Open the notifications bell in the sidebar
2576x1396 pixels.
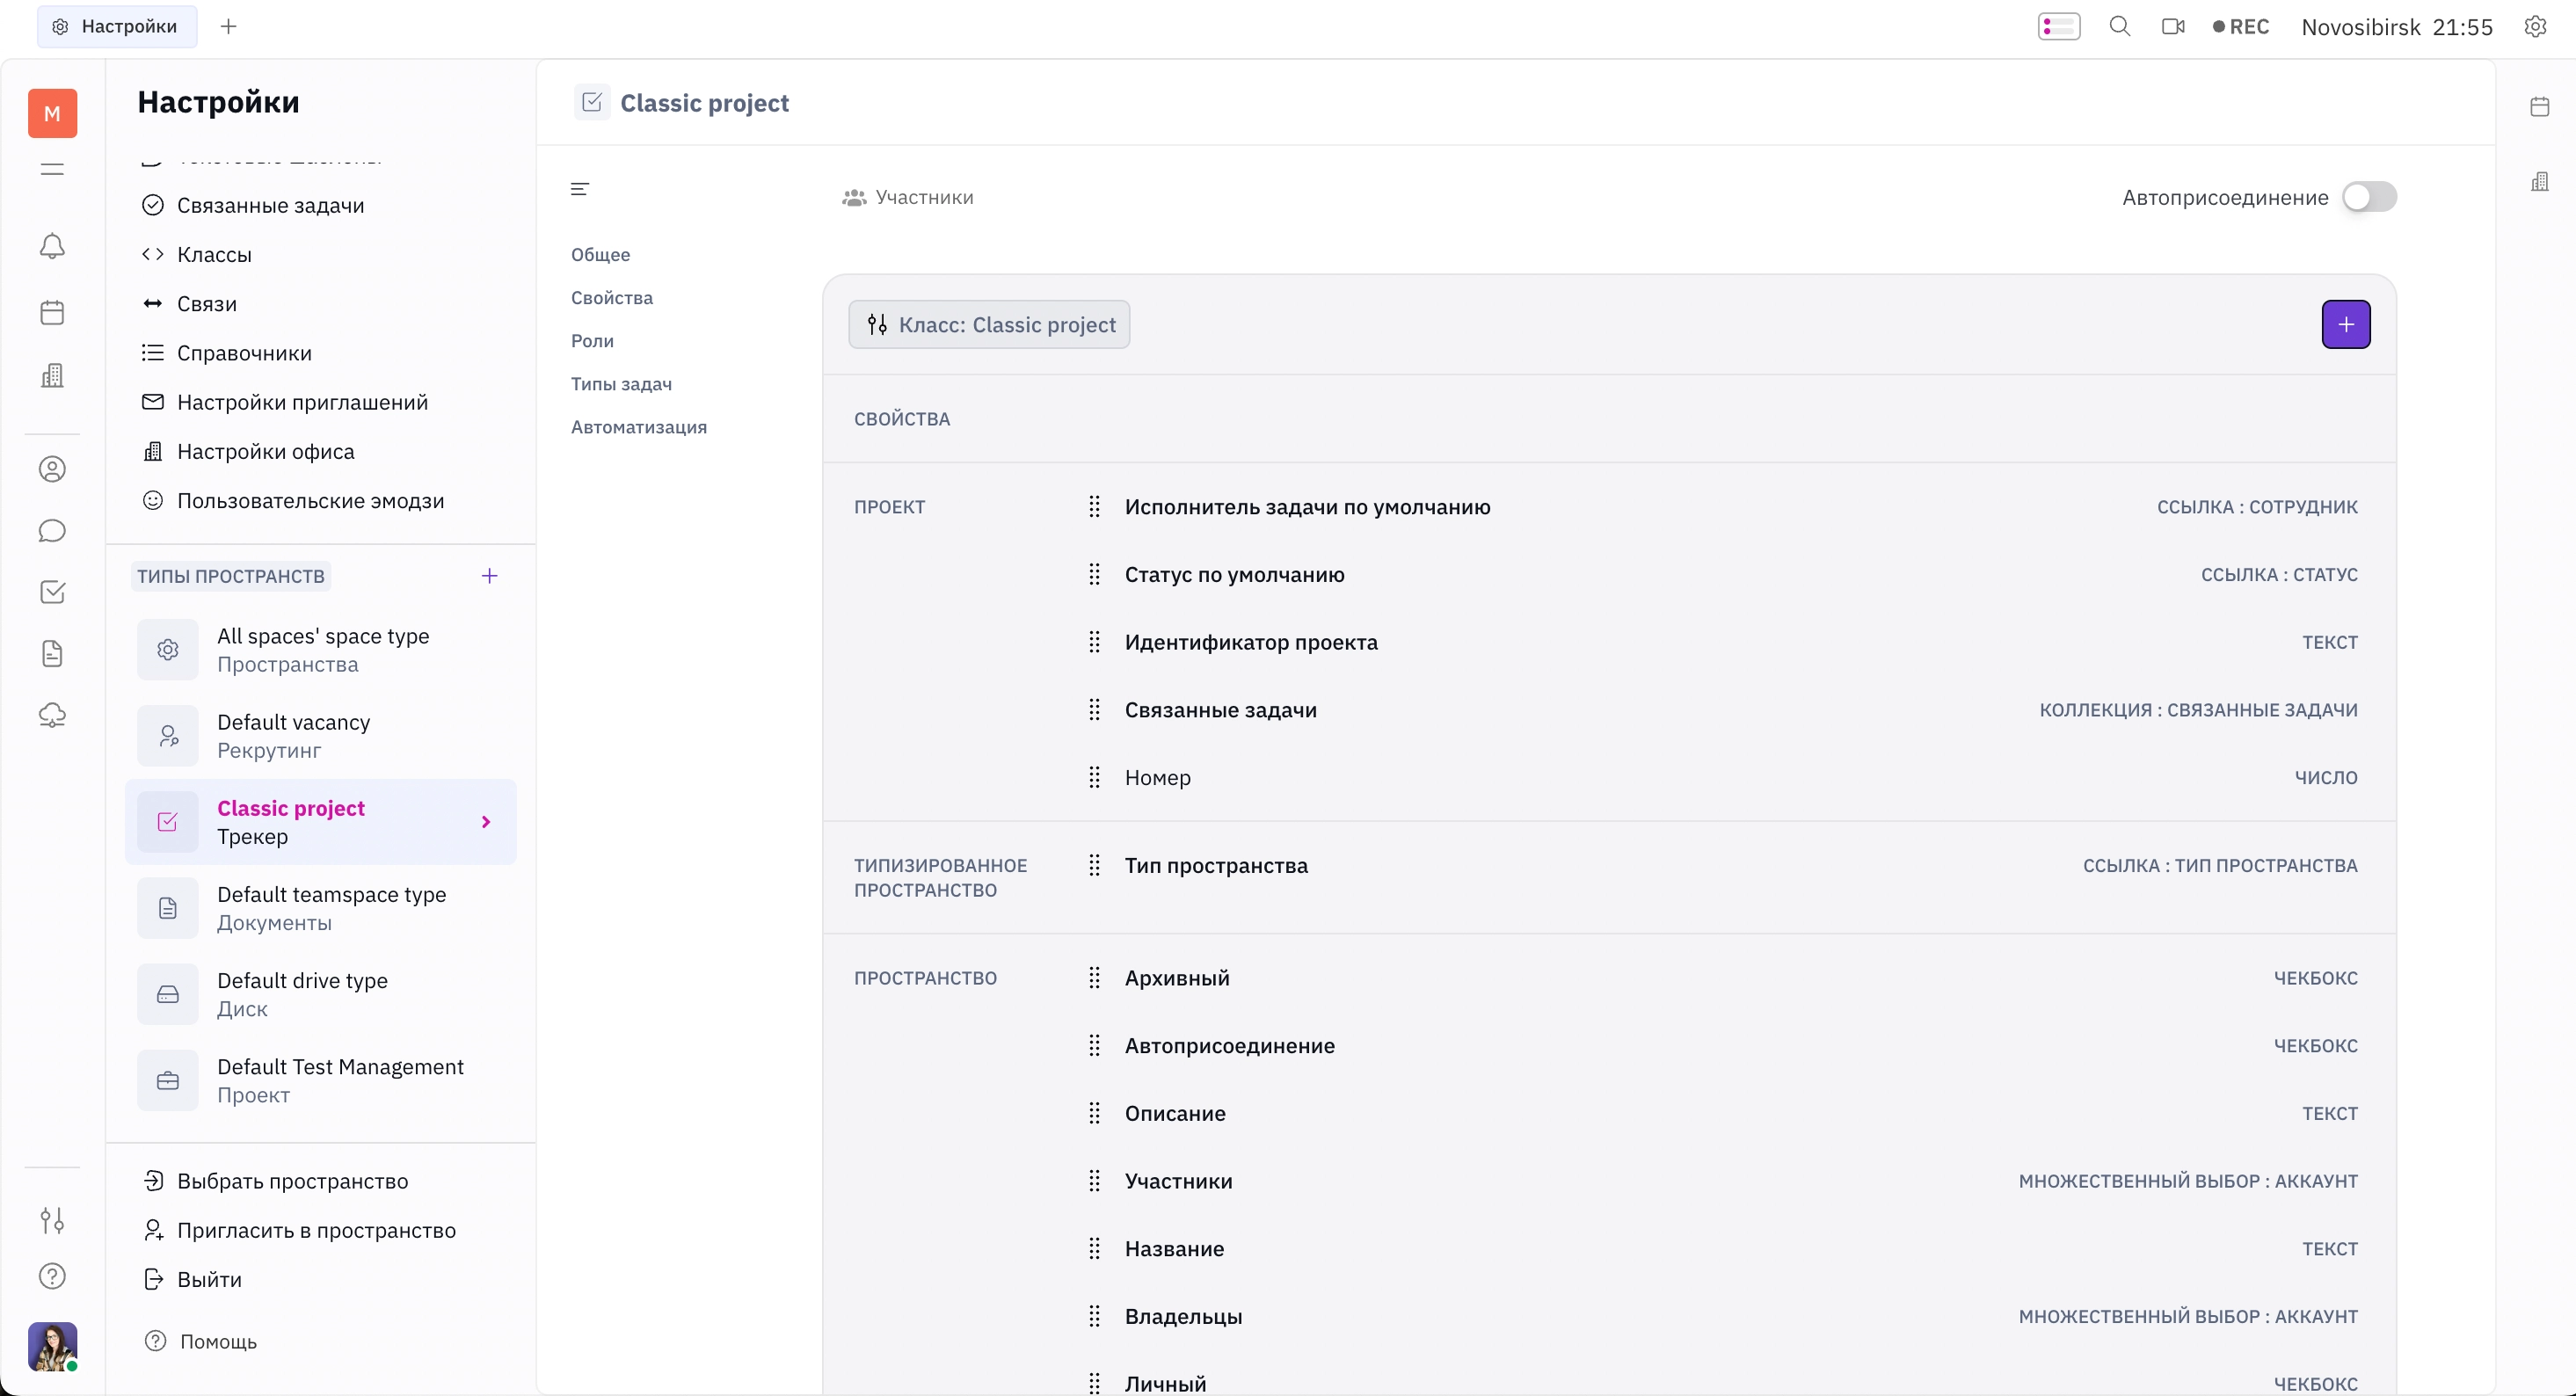52,246
